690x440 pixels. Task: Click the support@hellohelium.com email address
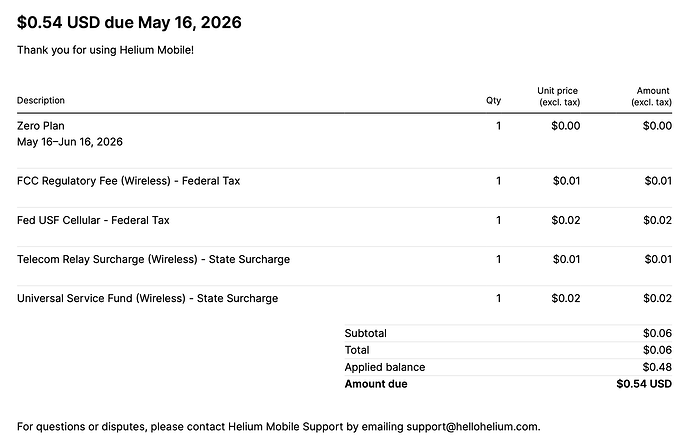pyautogui.click(x=473, y=427)
